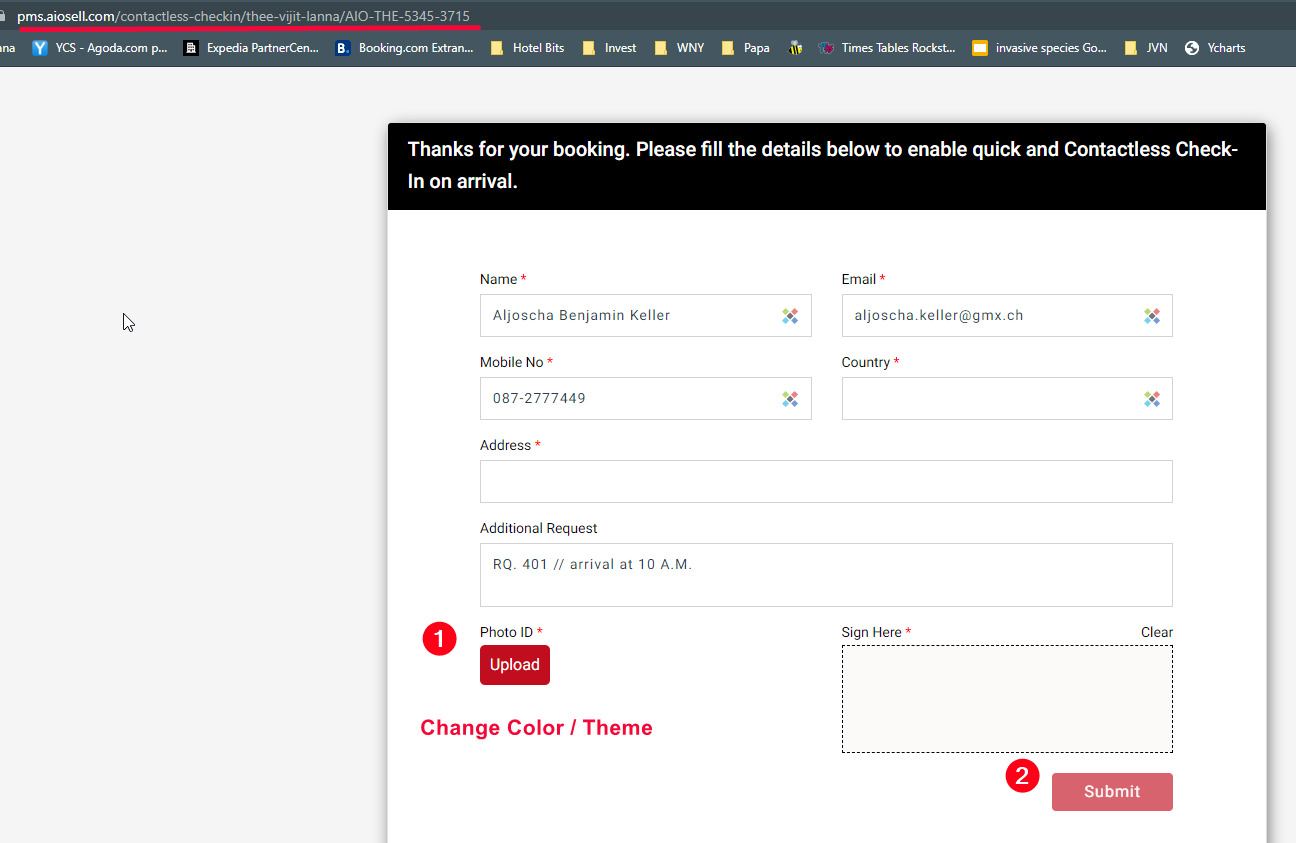The height and width of the screenshot is (843, 1296).
Task: Click the autofill icon in Name field
Action: (x=790, y=316)
